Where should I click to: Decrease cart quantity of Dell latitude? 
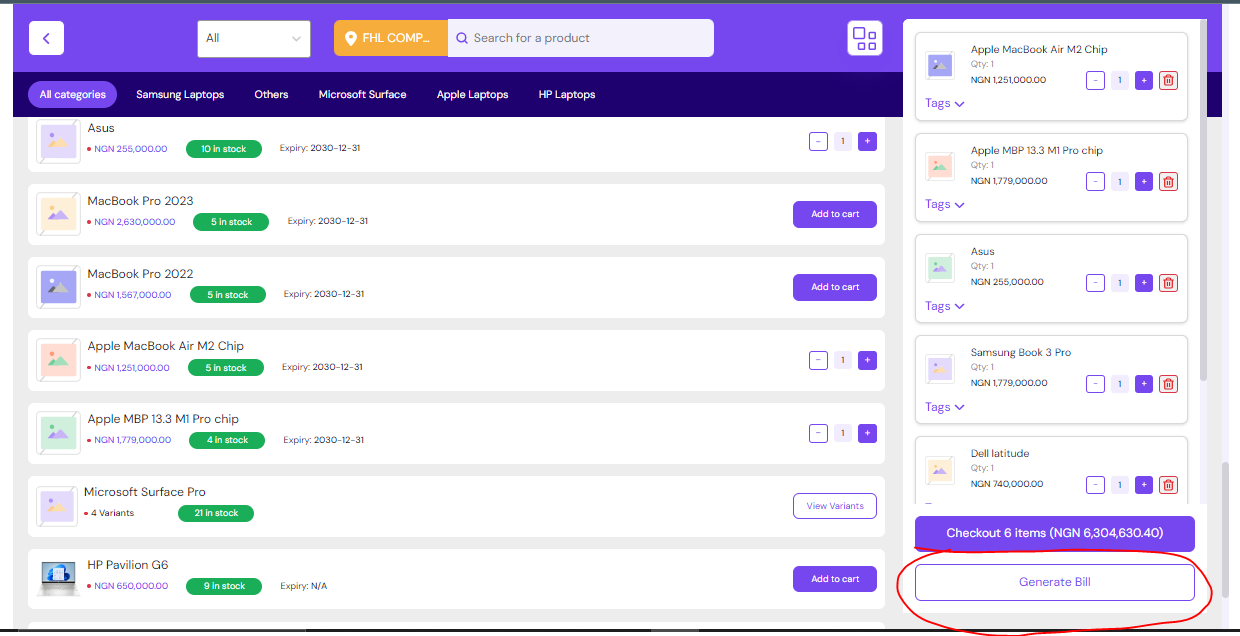tap(1095, 485)
